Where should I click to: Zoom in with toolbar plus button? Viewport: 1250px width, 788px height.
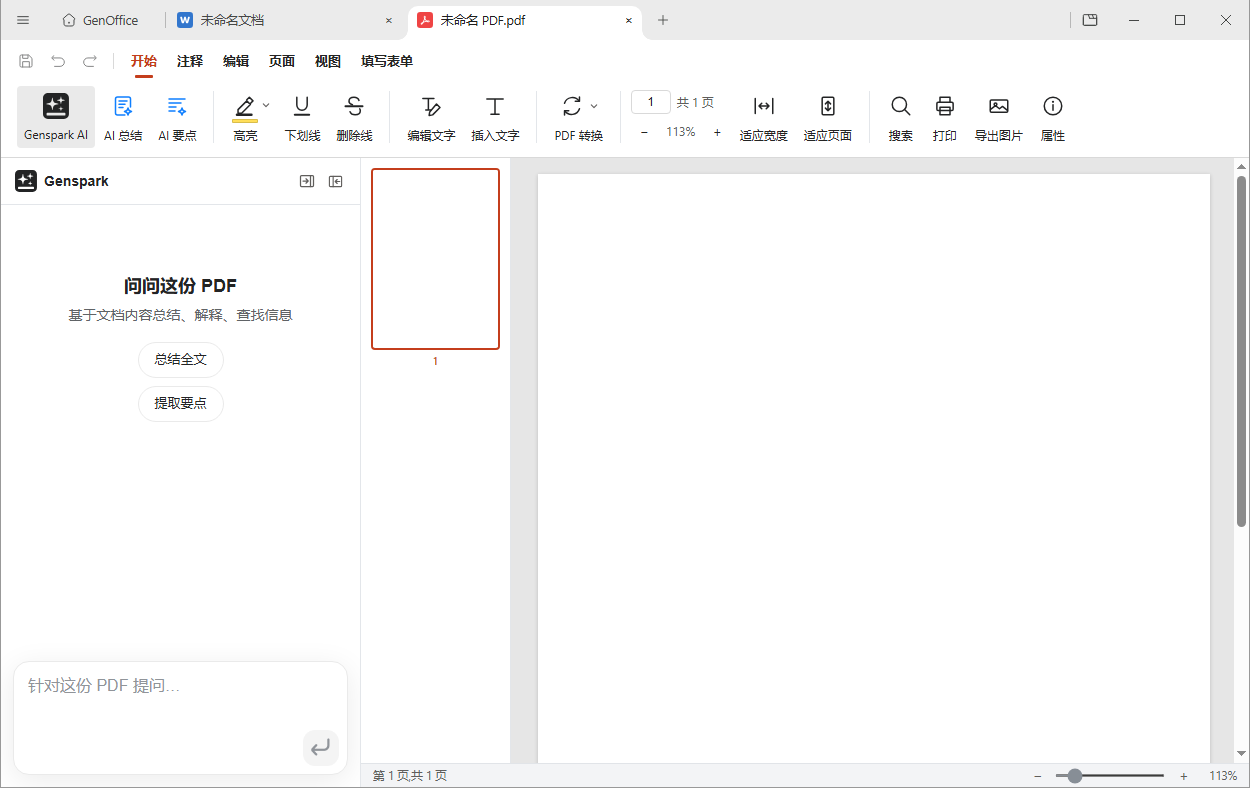coord(717,132)
